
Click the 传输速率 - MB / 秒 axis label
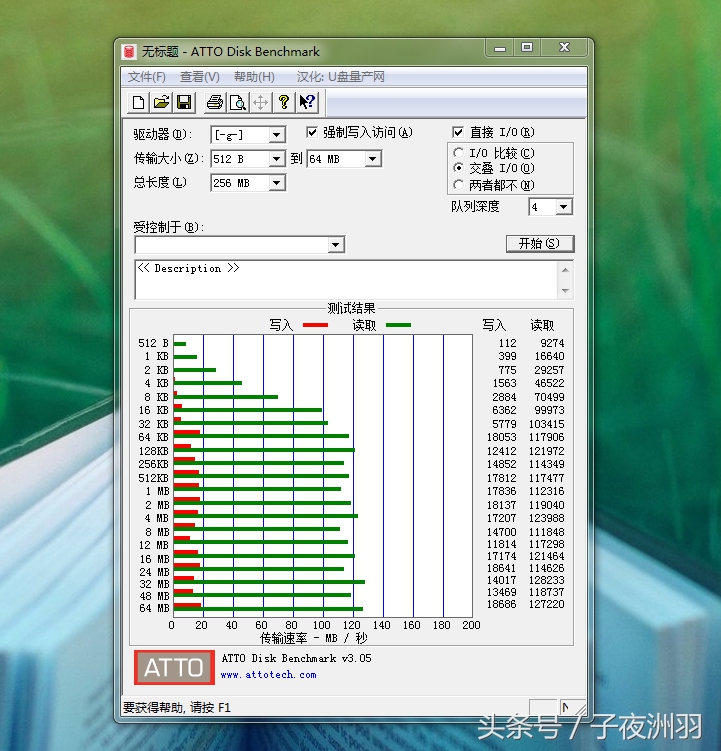click(x=314, y=638)
